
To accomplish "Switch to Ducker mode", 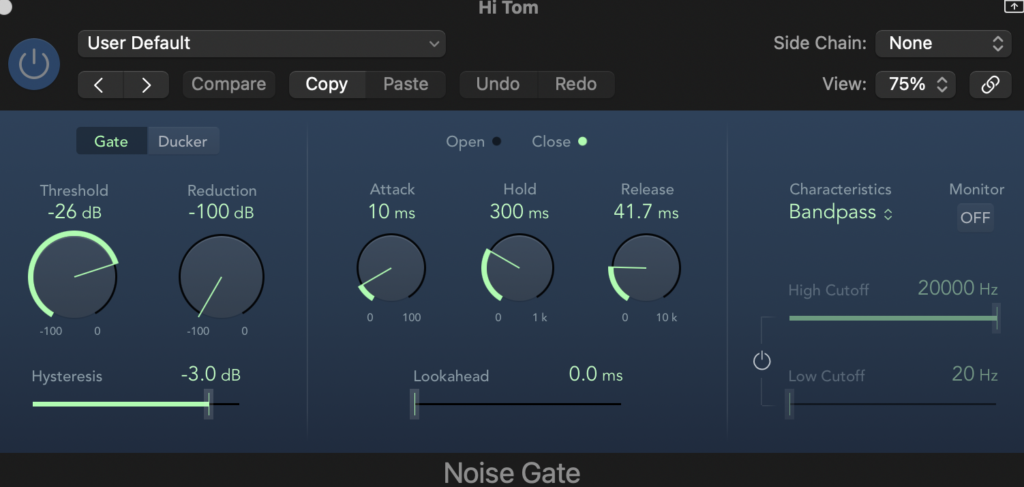I will pos(183,141).
